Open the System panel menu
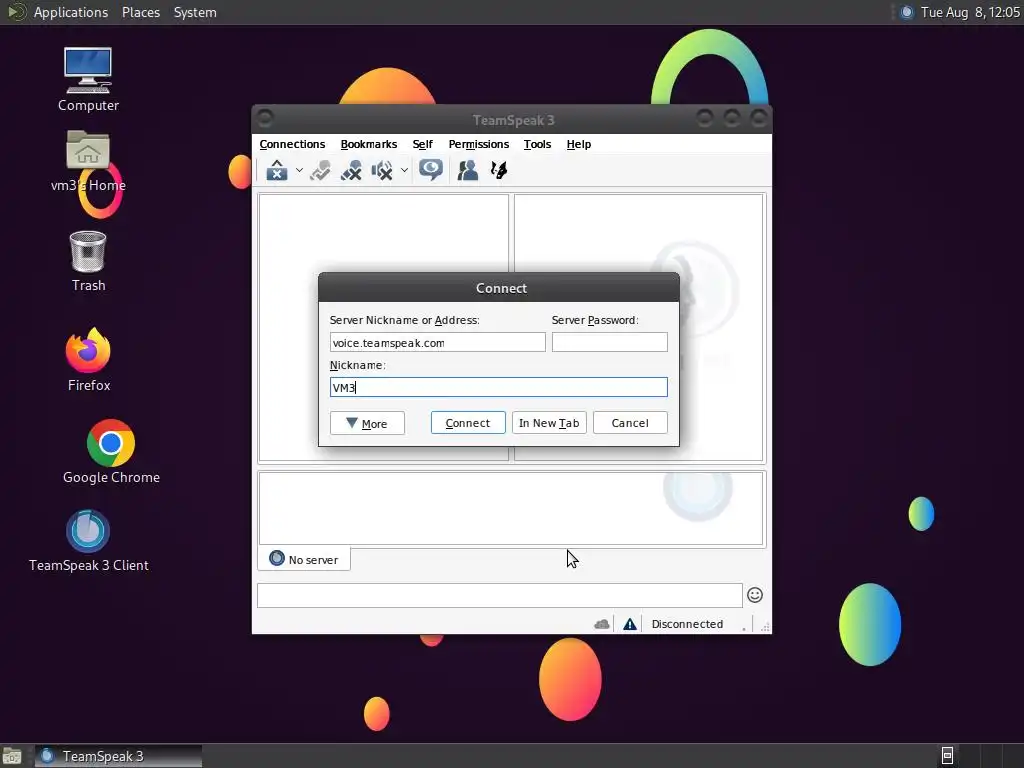This screenshot has height=768, width=1024. coord(195,12)
